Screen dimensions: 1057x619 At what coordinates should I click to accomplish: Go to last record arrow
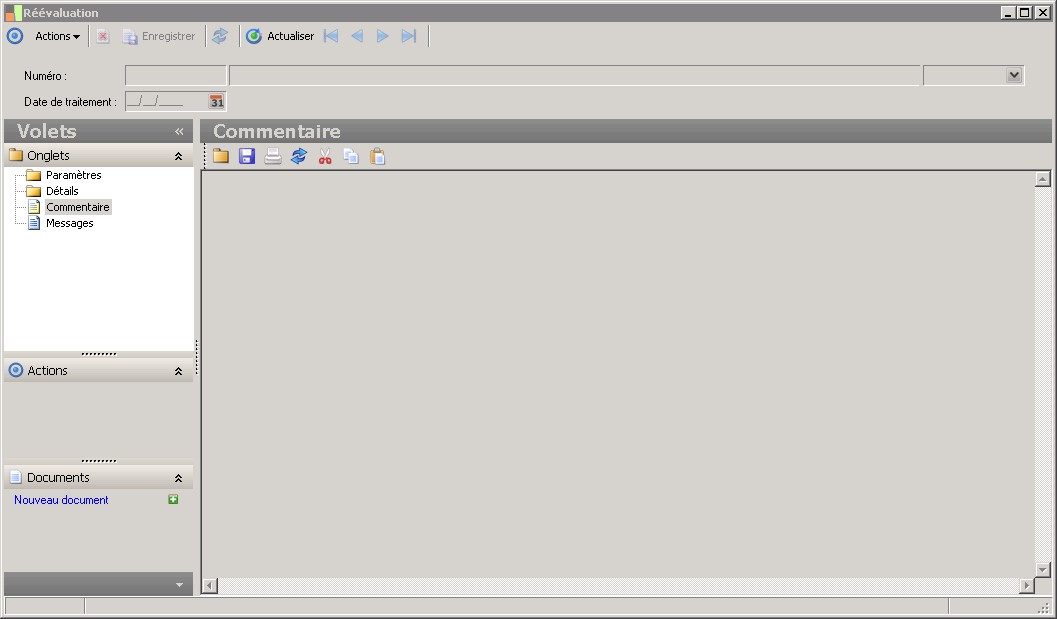point(409,36)
